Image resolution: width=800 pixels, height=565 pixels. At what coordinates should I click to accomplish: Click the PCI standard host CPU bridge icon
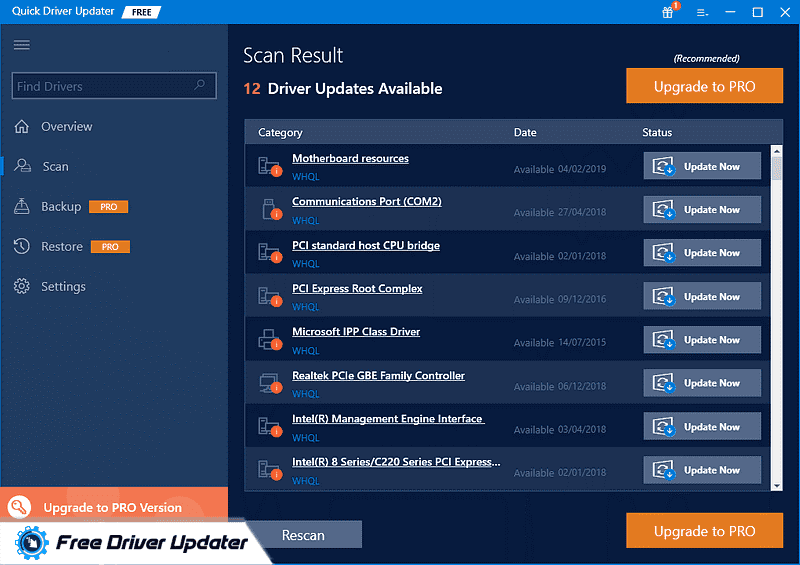(x=269, y=253)
